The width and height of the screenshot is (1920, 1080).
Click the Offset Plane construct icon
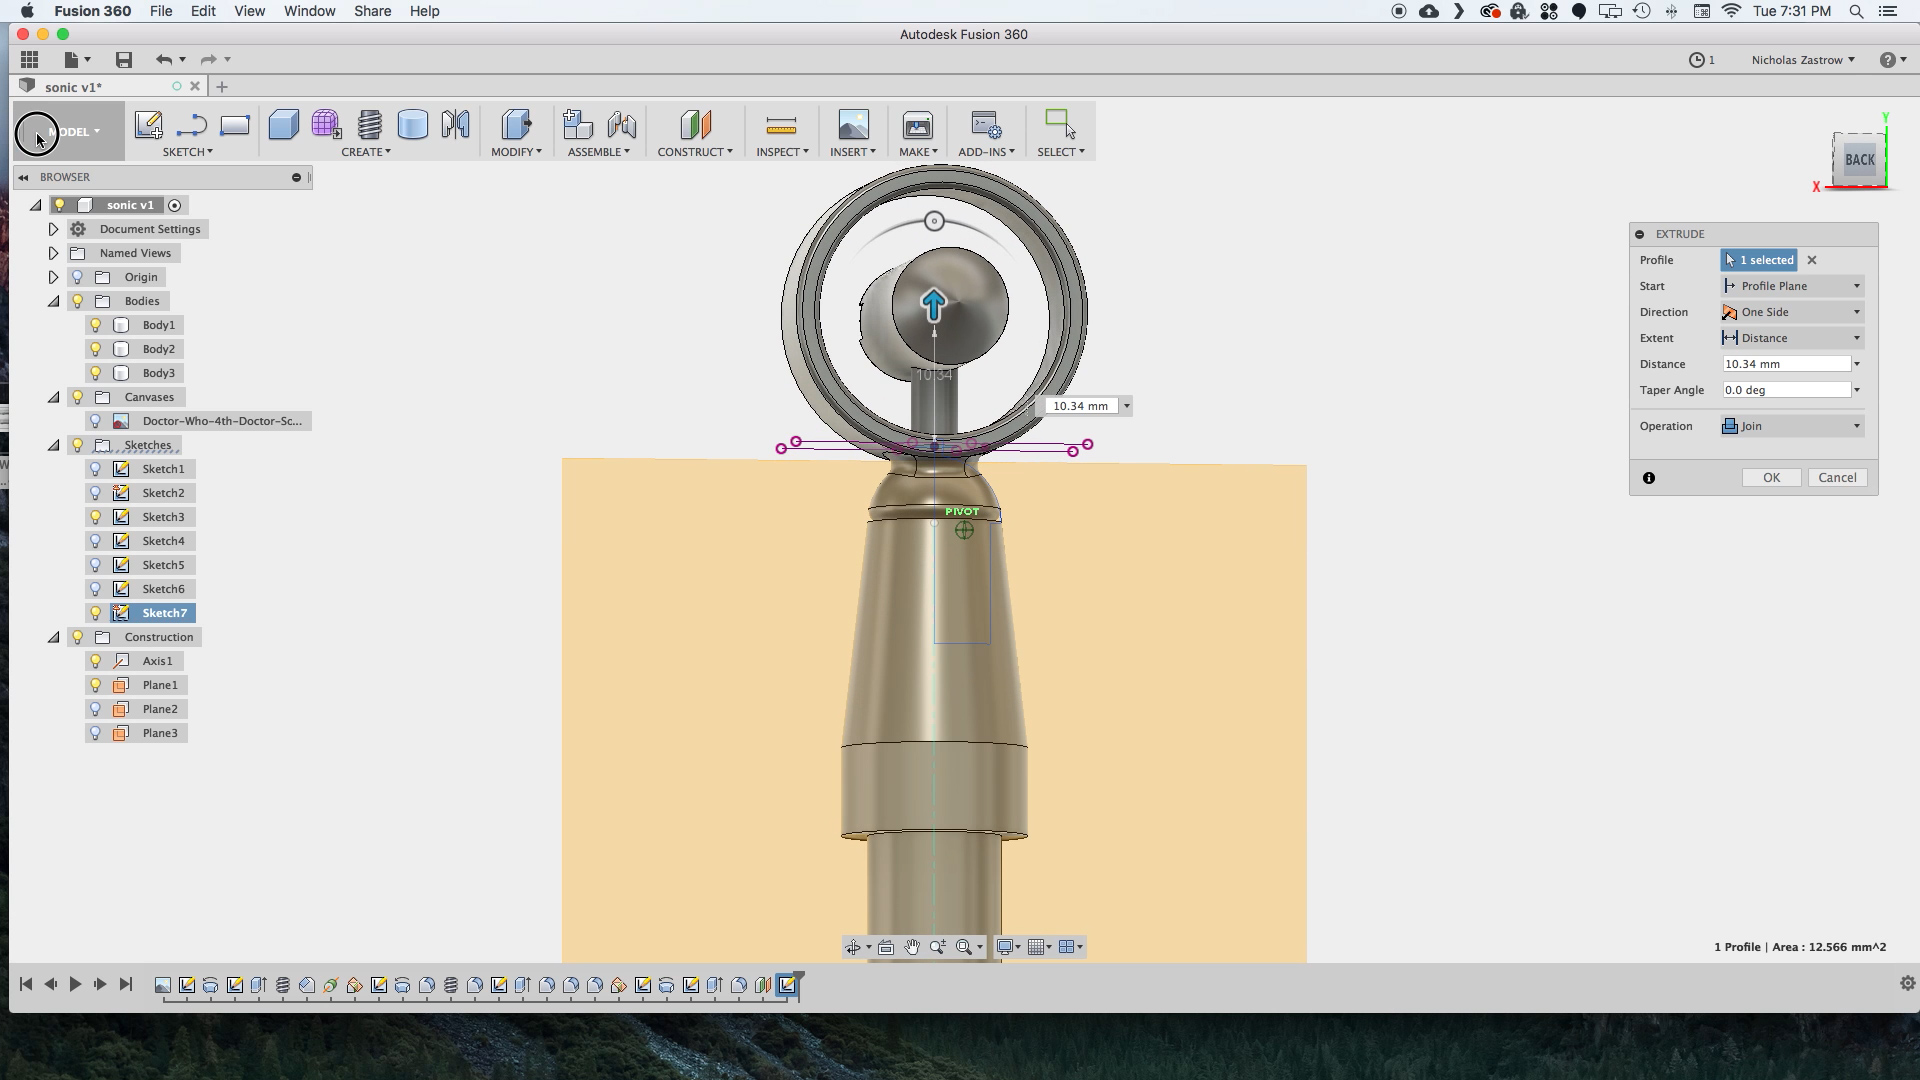pyautogui.click(x=695, y=125)
